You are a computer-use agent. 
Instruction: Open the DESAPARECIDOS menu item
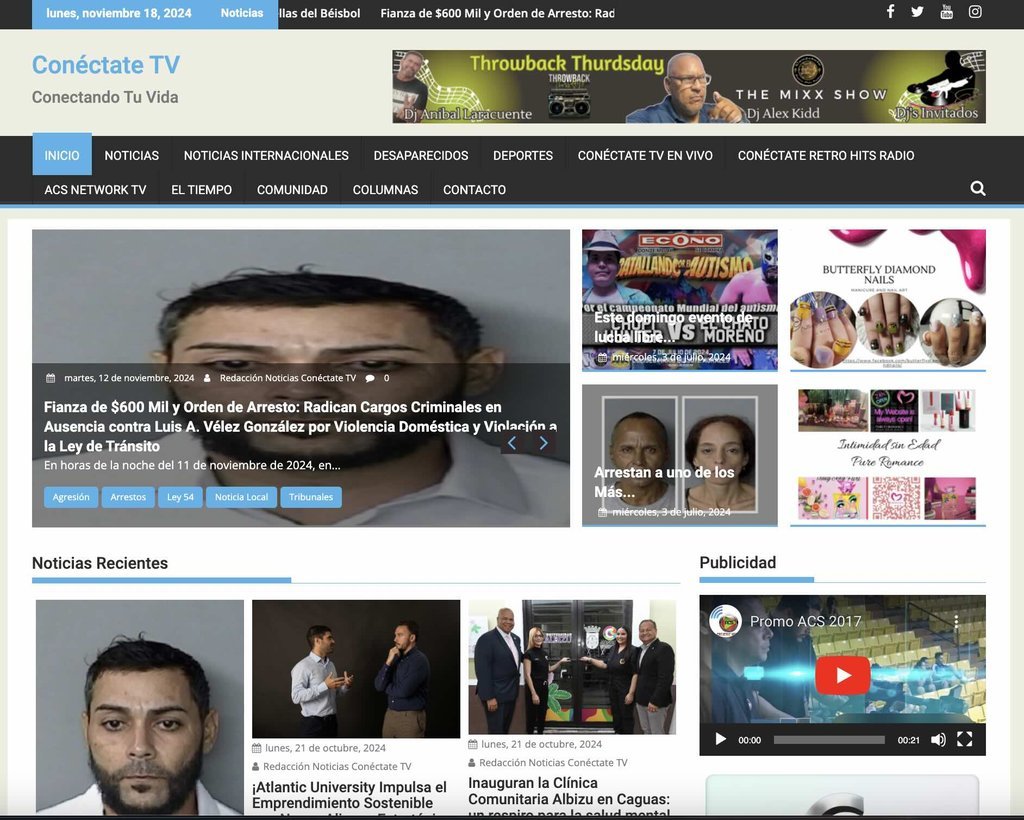pos(421,155)
